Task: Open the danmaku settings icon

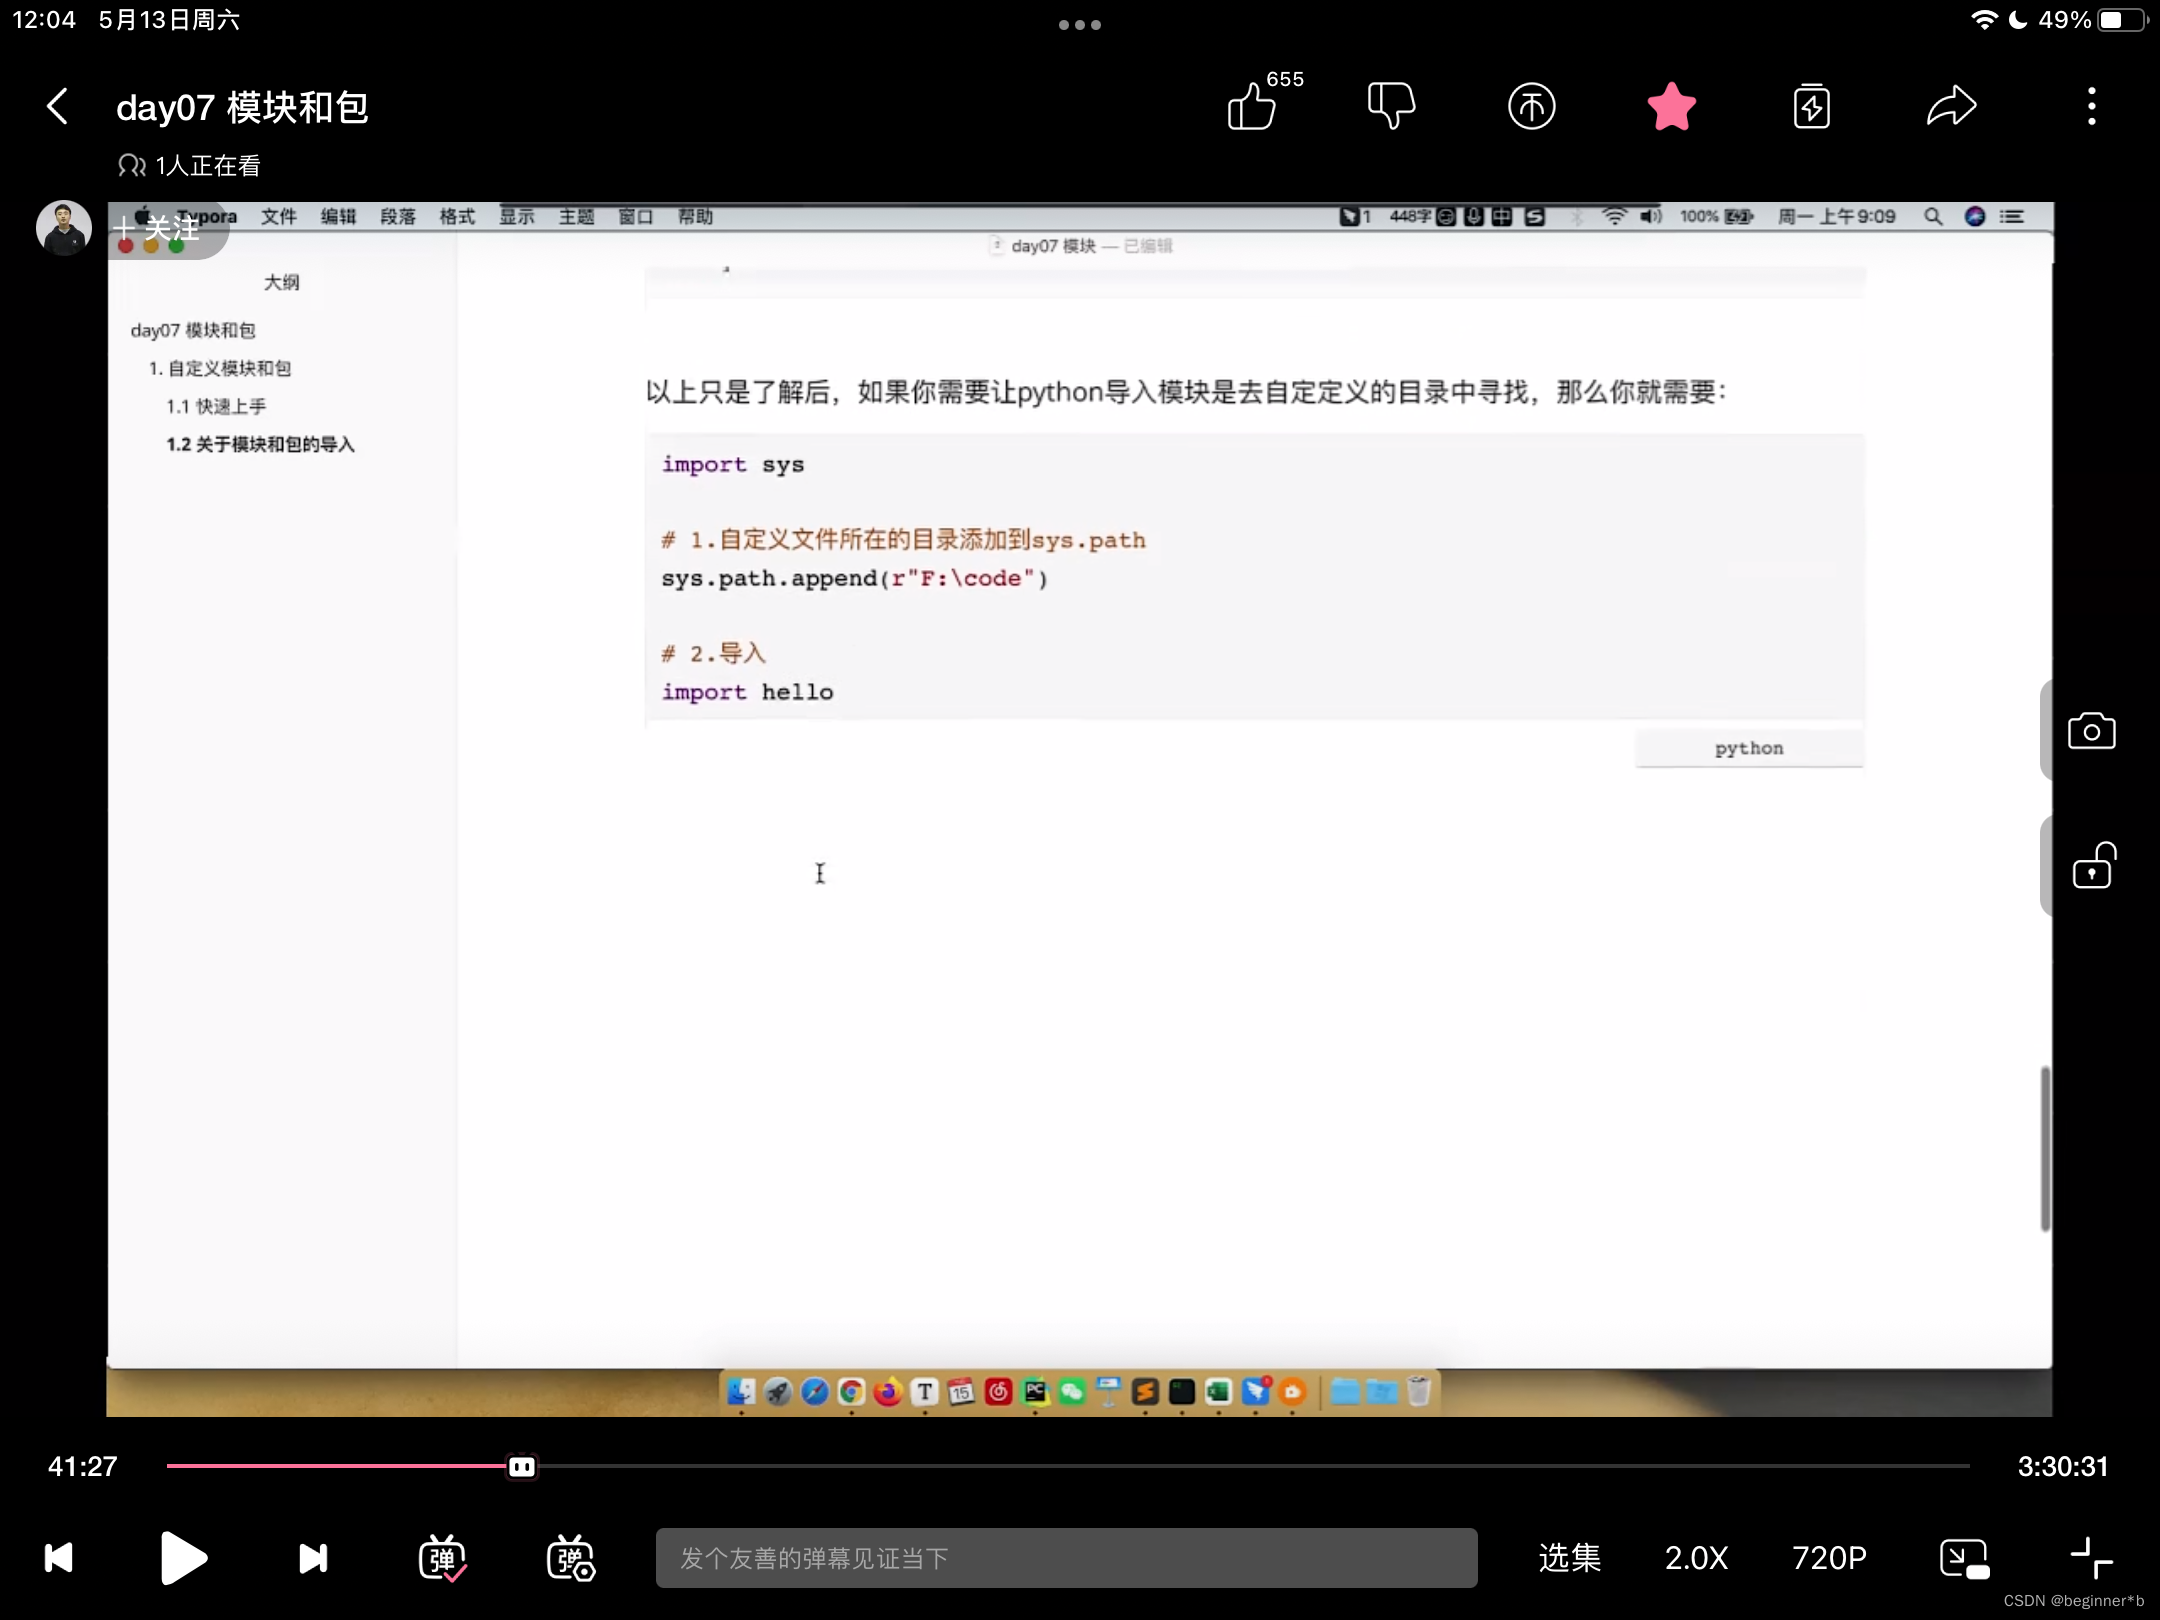Action: (570, 1558)
